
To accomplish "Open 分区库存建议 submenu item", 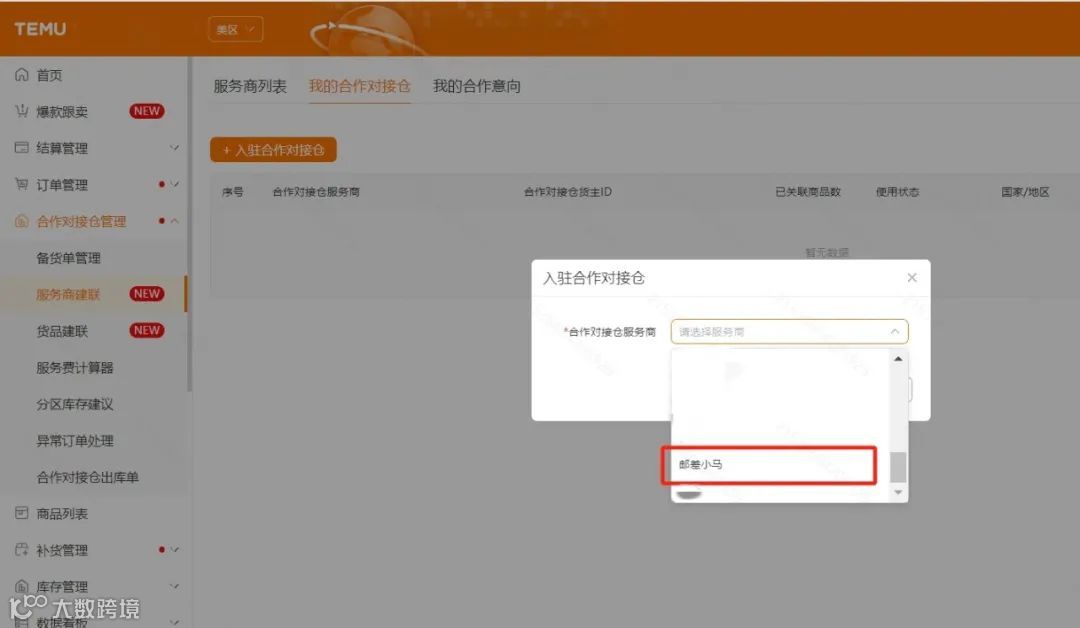I will tap(74, 404).
